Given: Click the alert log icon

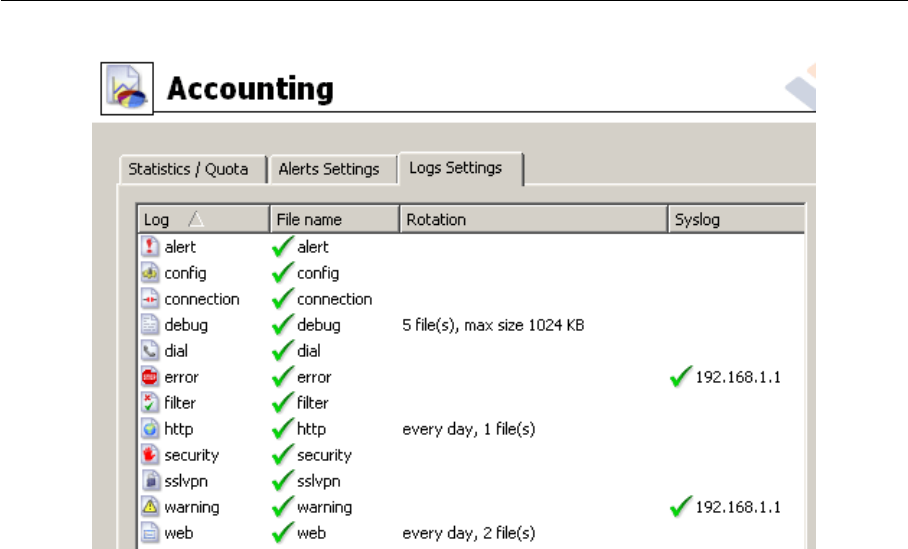Looking at the screenshot, I should (151, 247).
